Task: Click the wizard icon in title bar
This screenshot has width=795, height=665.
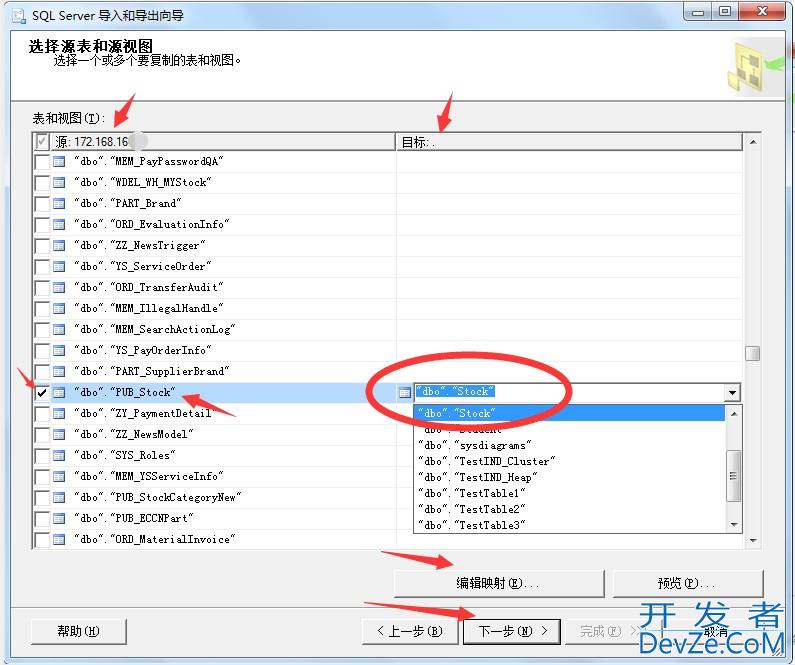Action: point(19,16)
